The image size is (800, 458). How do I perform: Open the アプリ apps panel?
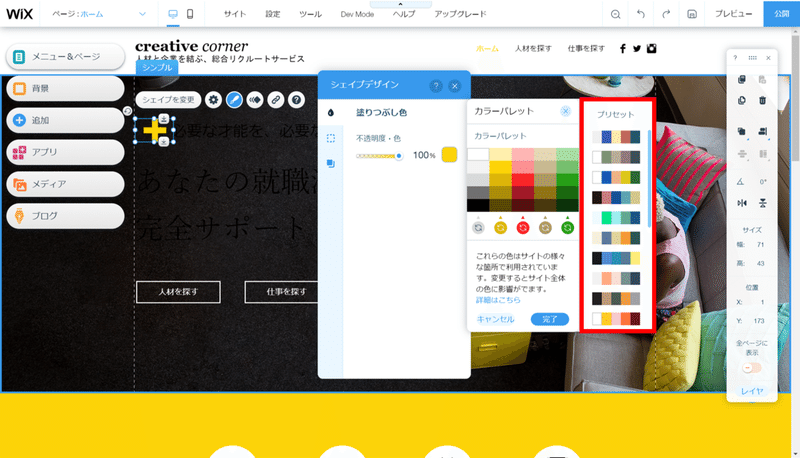coord(65,152)
